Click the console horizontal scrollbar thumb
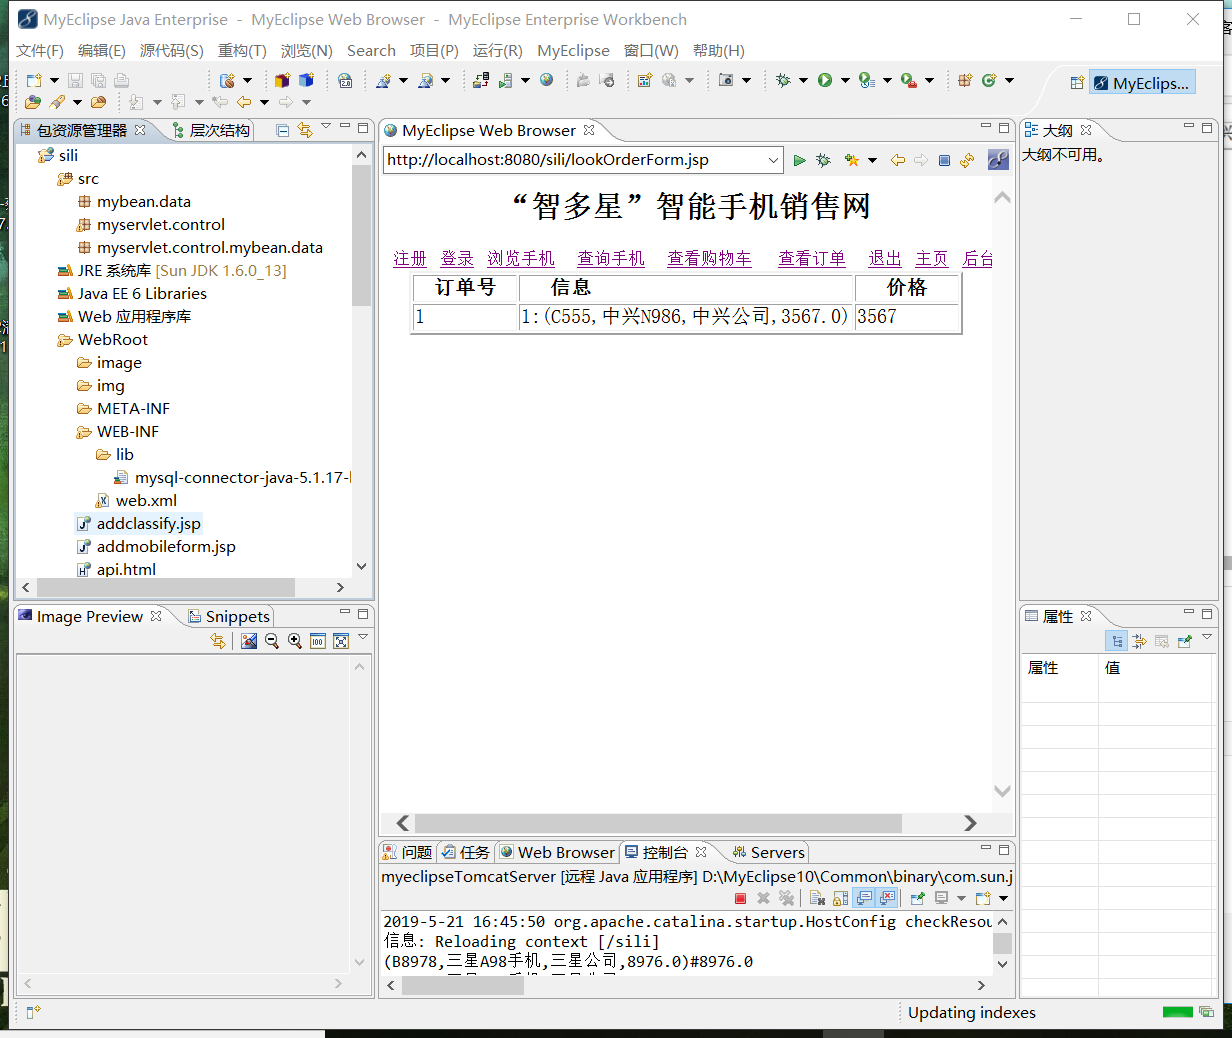Screen dimensions: 1232x1038 tap(462, 985)
